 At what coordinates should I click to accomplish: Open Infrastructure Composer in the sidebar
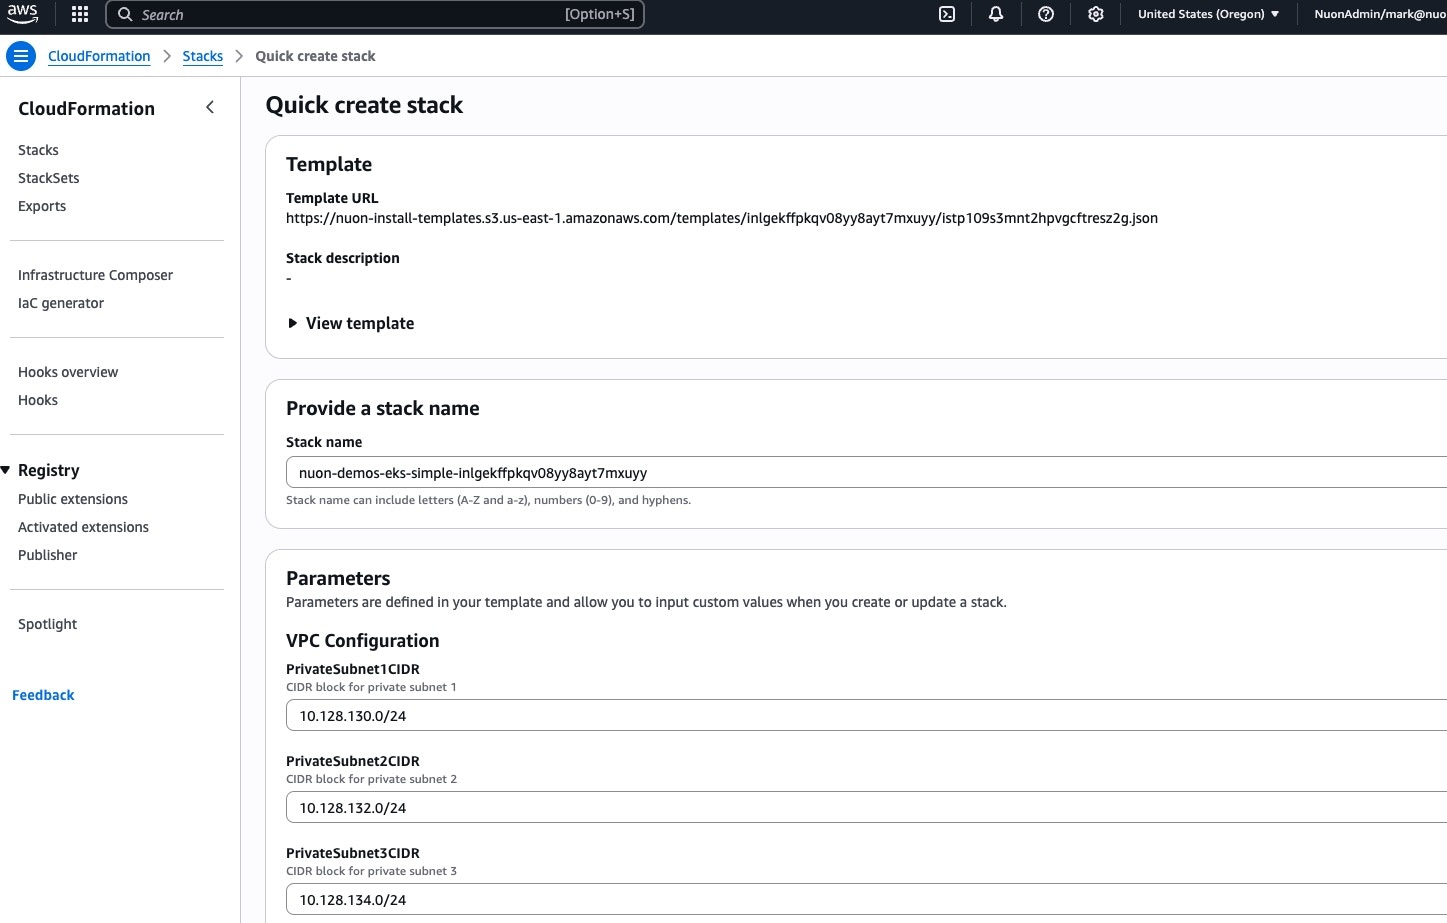click(x=95, y=275)
